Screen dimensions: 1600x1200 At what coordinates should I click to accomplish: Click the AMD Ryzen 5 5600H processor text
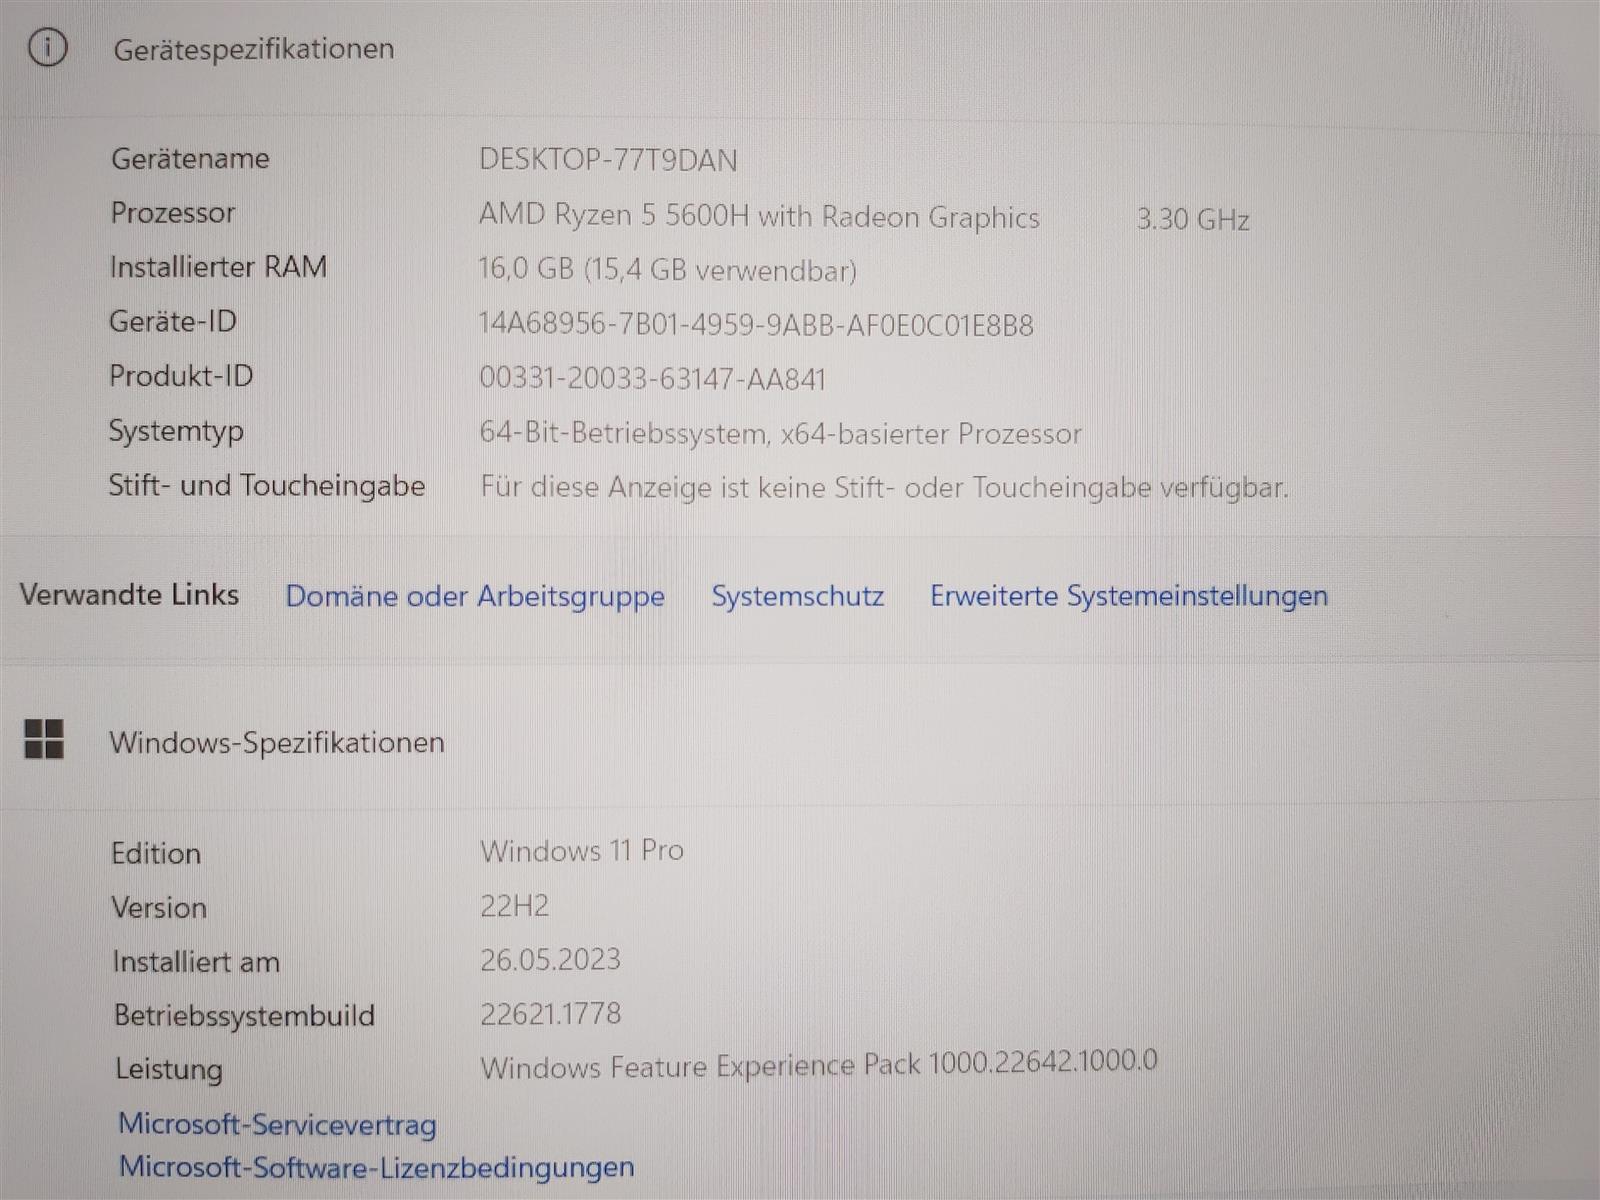[759, 217]
